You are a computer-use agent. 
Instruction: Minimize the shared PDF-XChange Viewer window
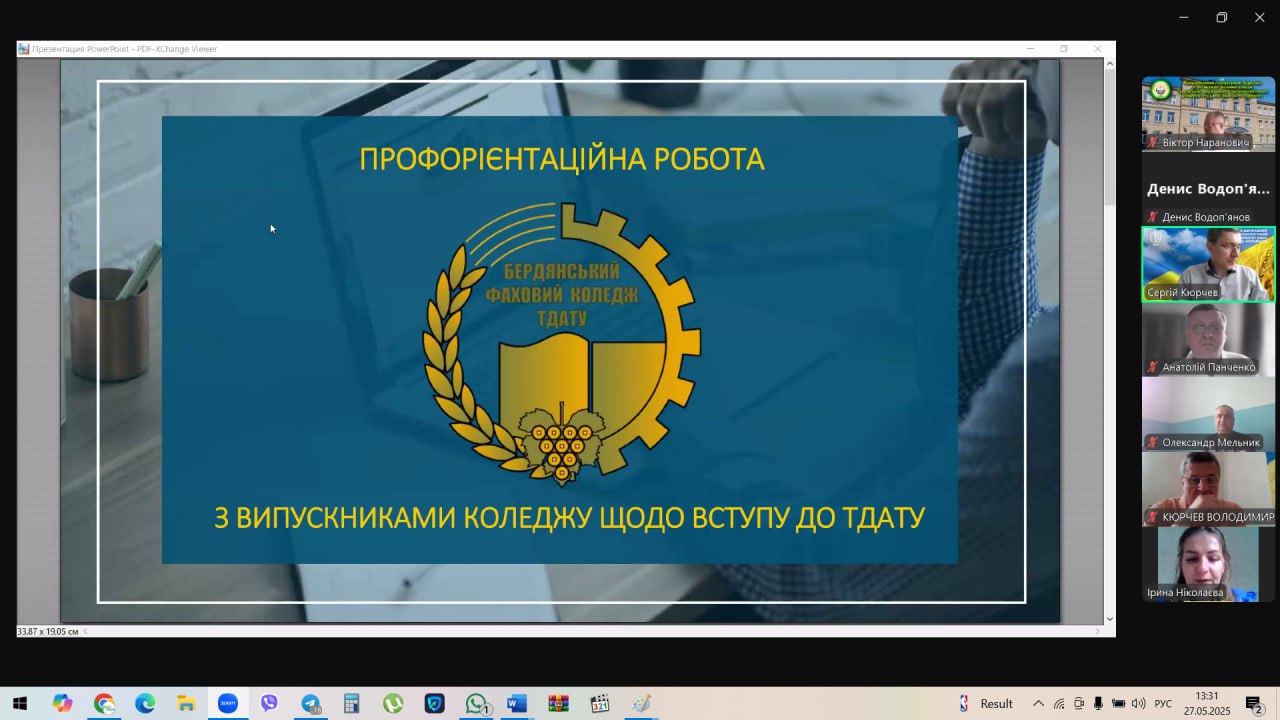coord(1030,48)
